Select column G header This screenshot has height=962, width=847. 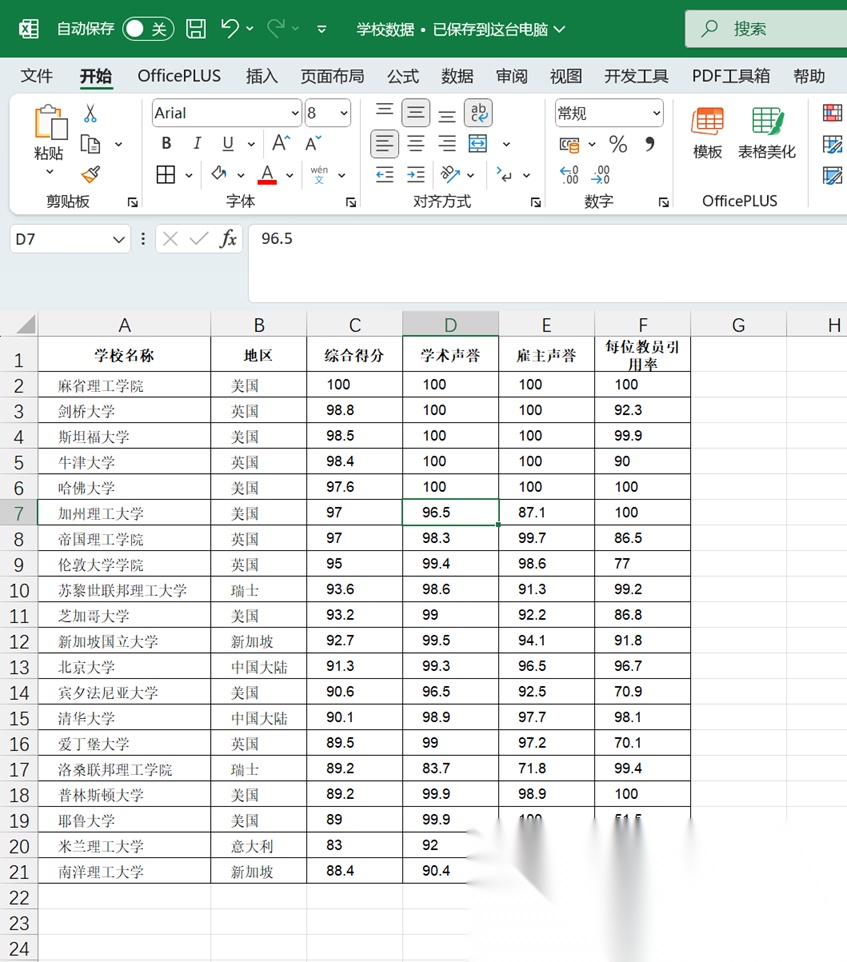(738, 325)
